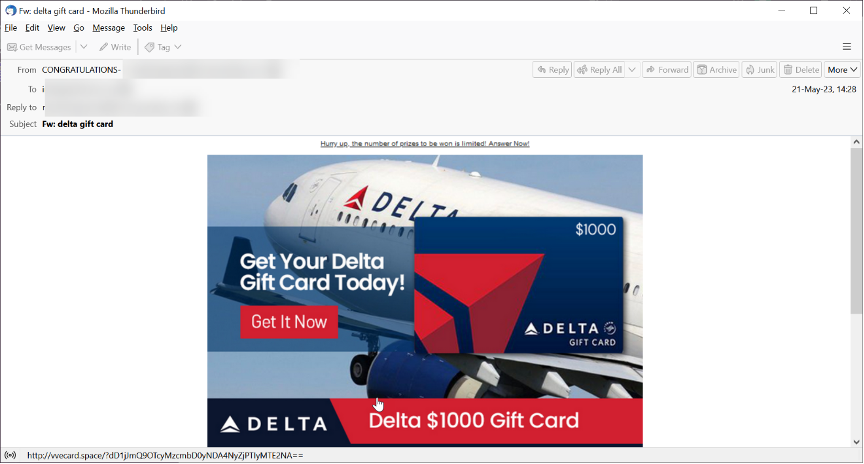Expand the Get Messages dropdown arrow
This screenshot has height=464, width=864.
84,47
